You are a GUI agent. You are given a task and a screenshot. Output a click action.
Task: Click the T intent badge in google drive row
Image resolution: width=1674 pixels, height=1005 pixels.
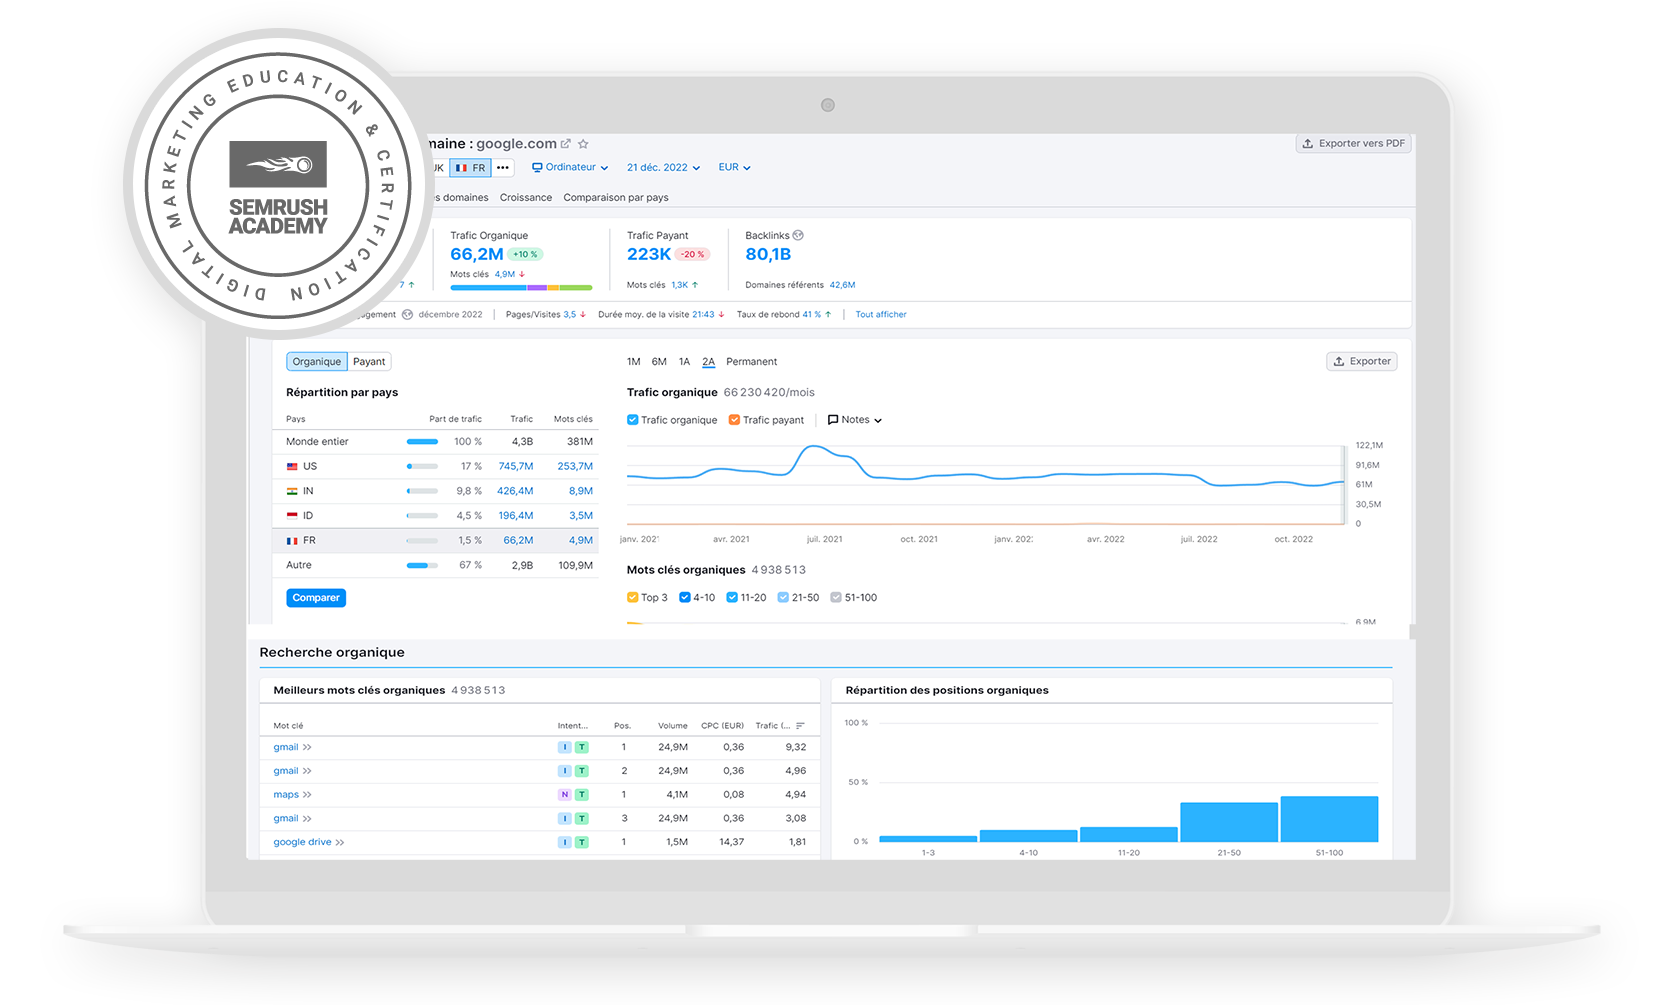[x=582, y=843]
